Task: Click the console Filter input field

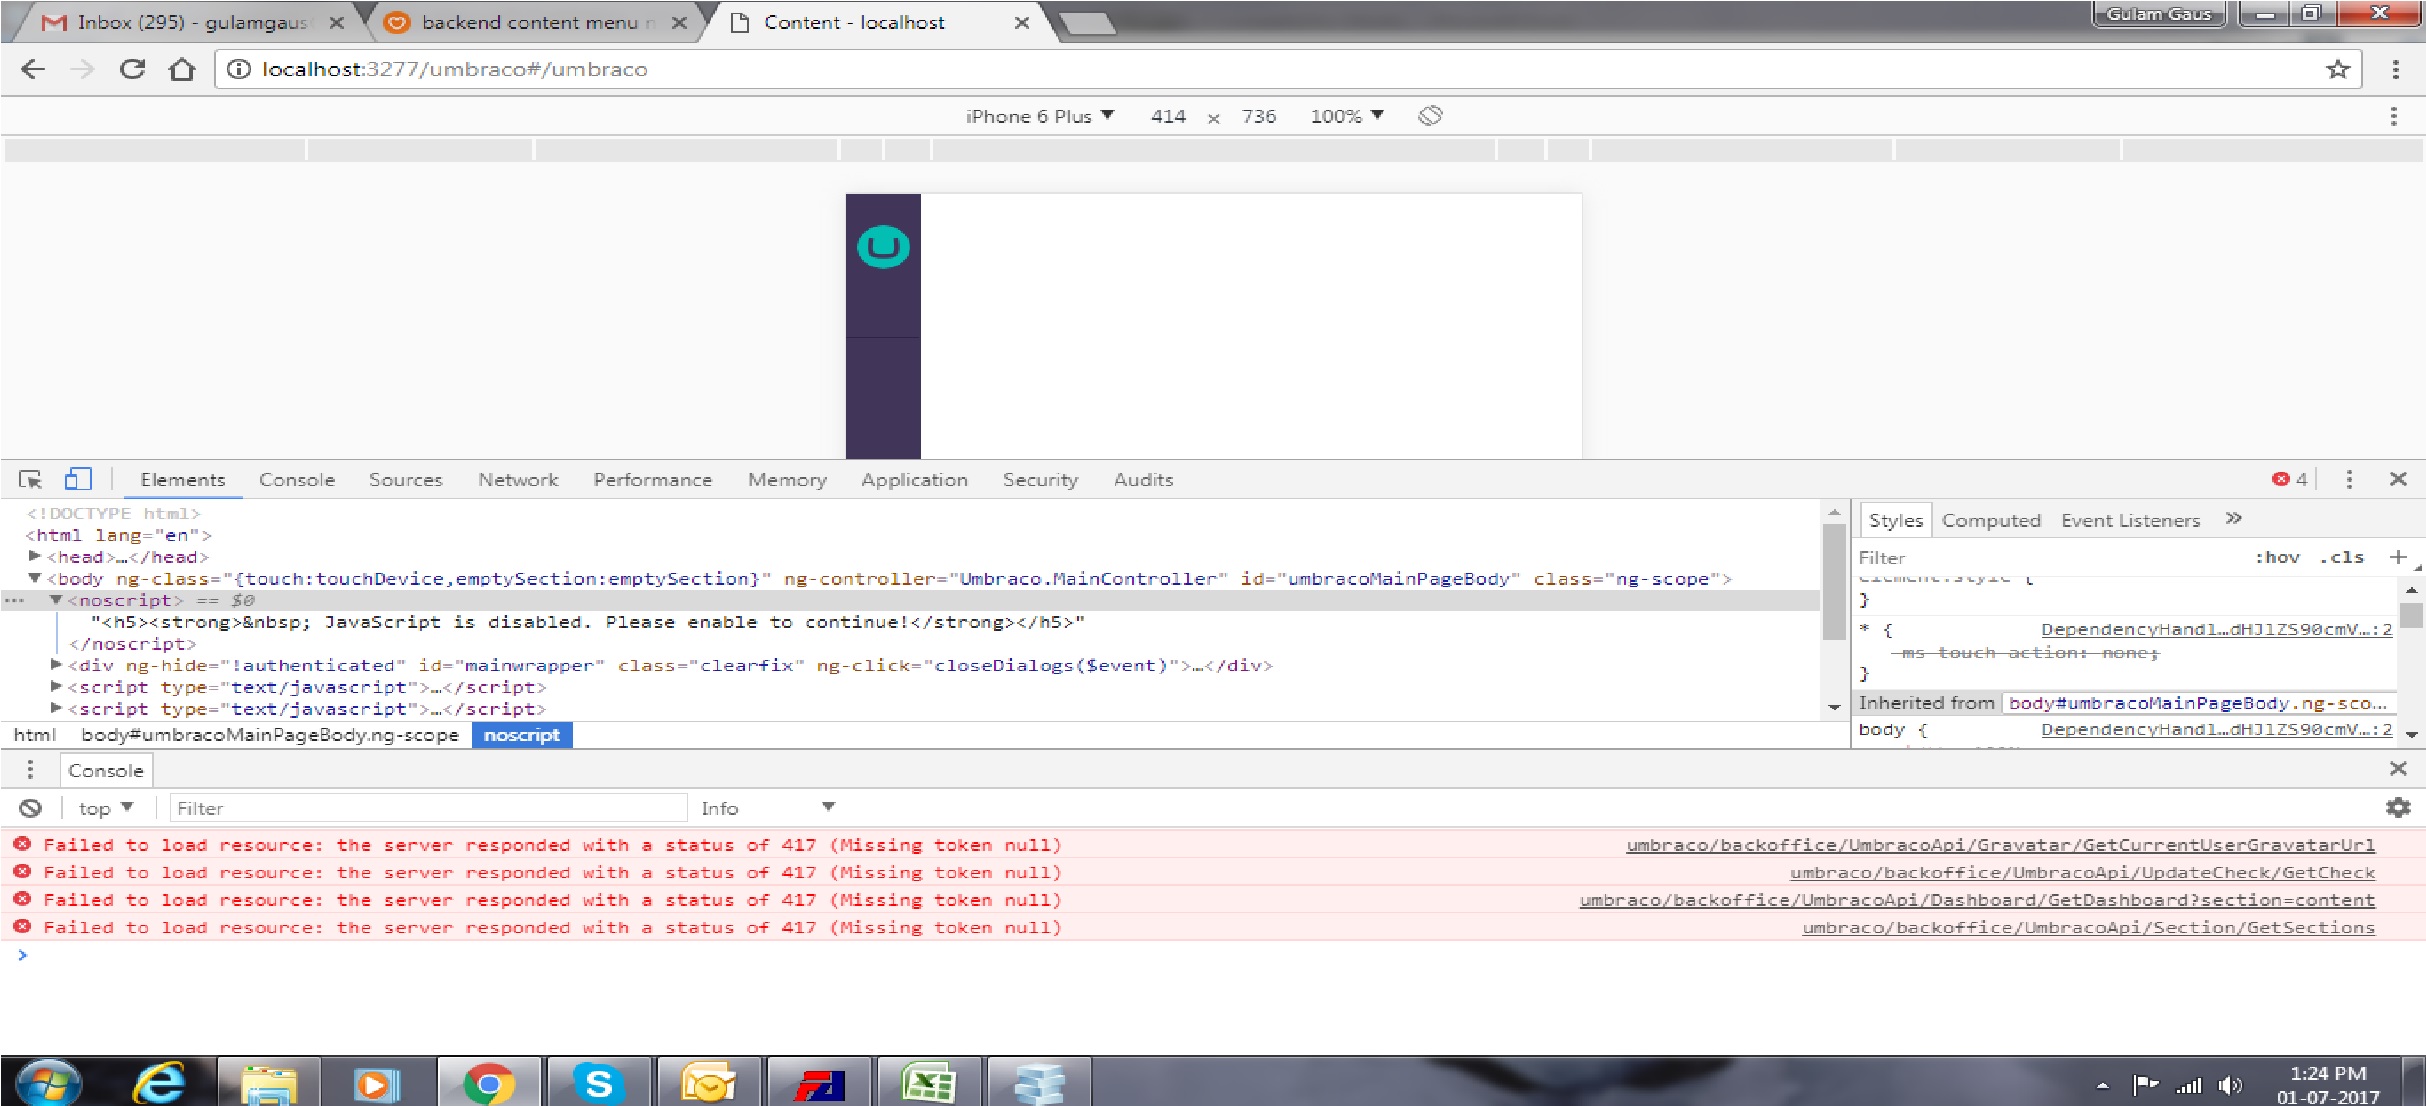Action: click(x=428, y=808)
